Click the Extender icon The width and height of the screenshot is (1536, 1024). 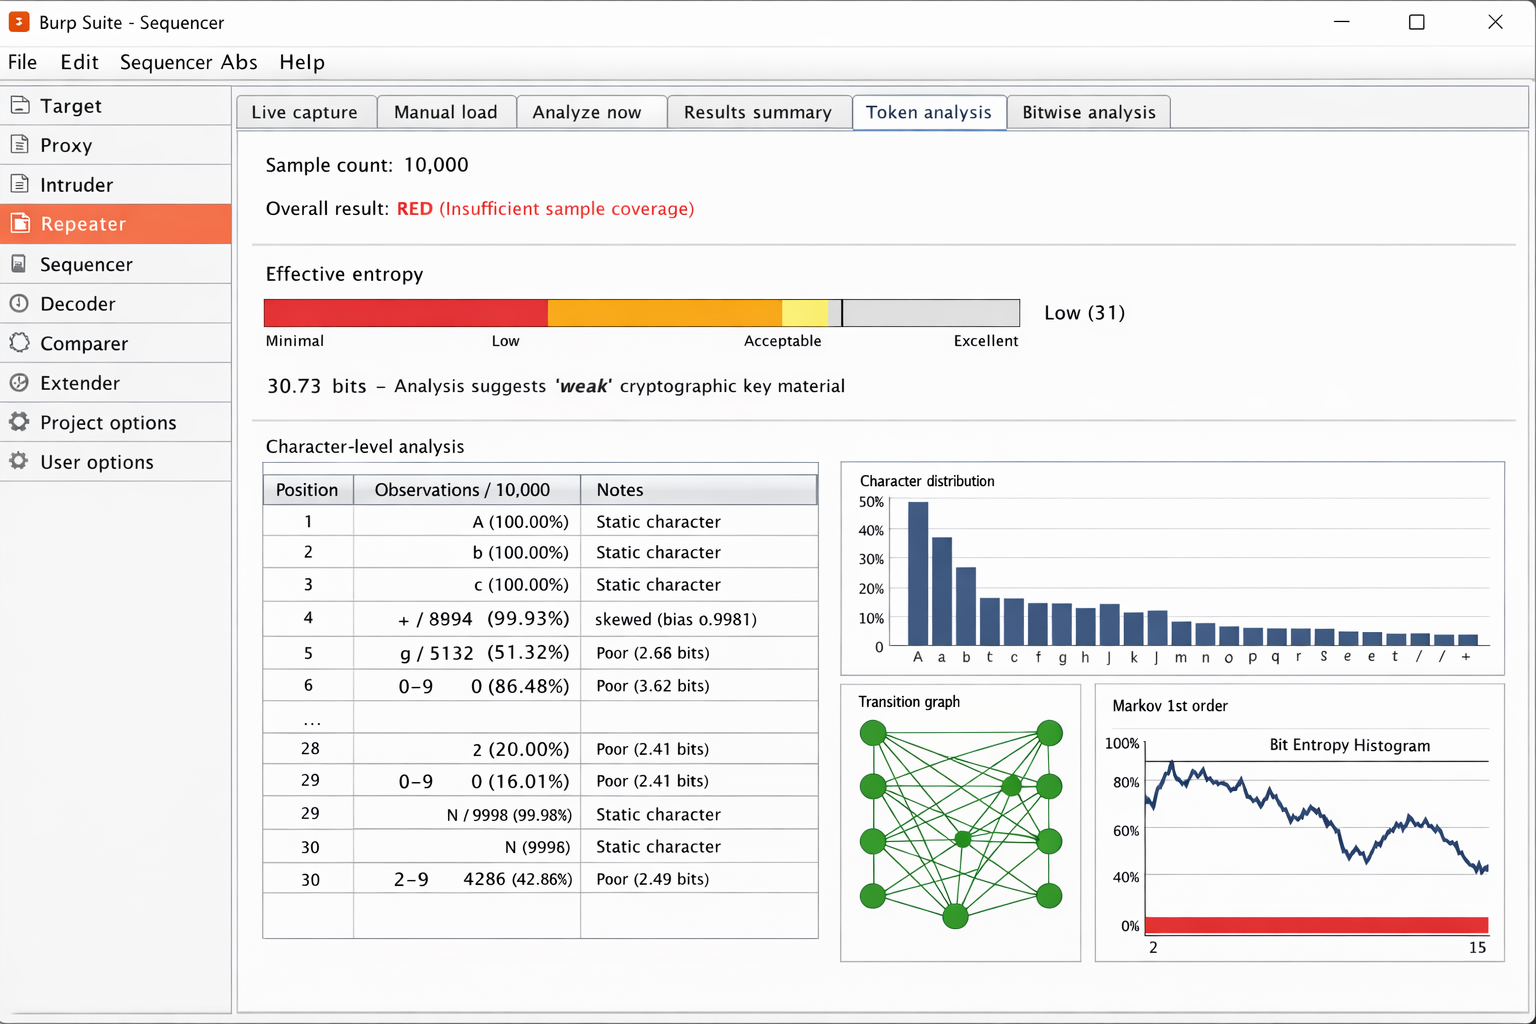click(x=19, y=382)
